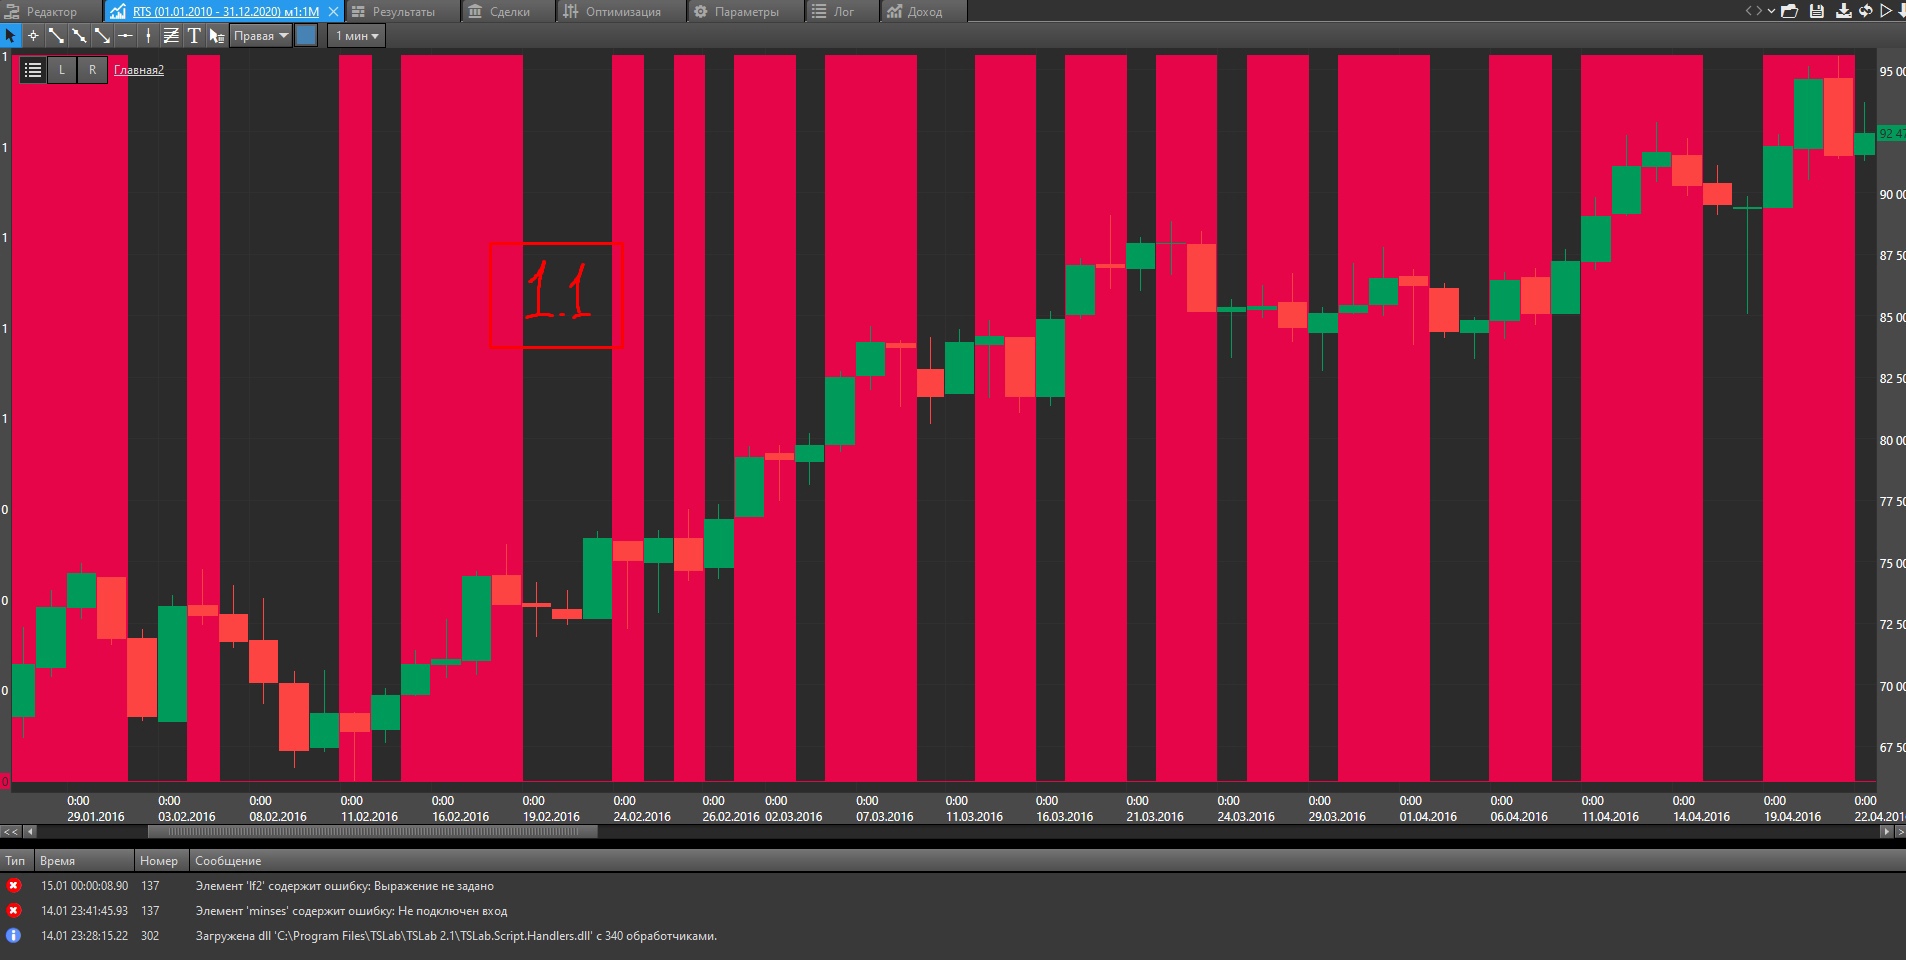
Task: Click the error icon for the 'minses' message
Action: [14, 911]
